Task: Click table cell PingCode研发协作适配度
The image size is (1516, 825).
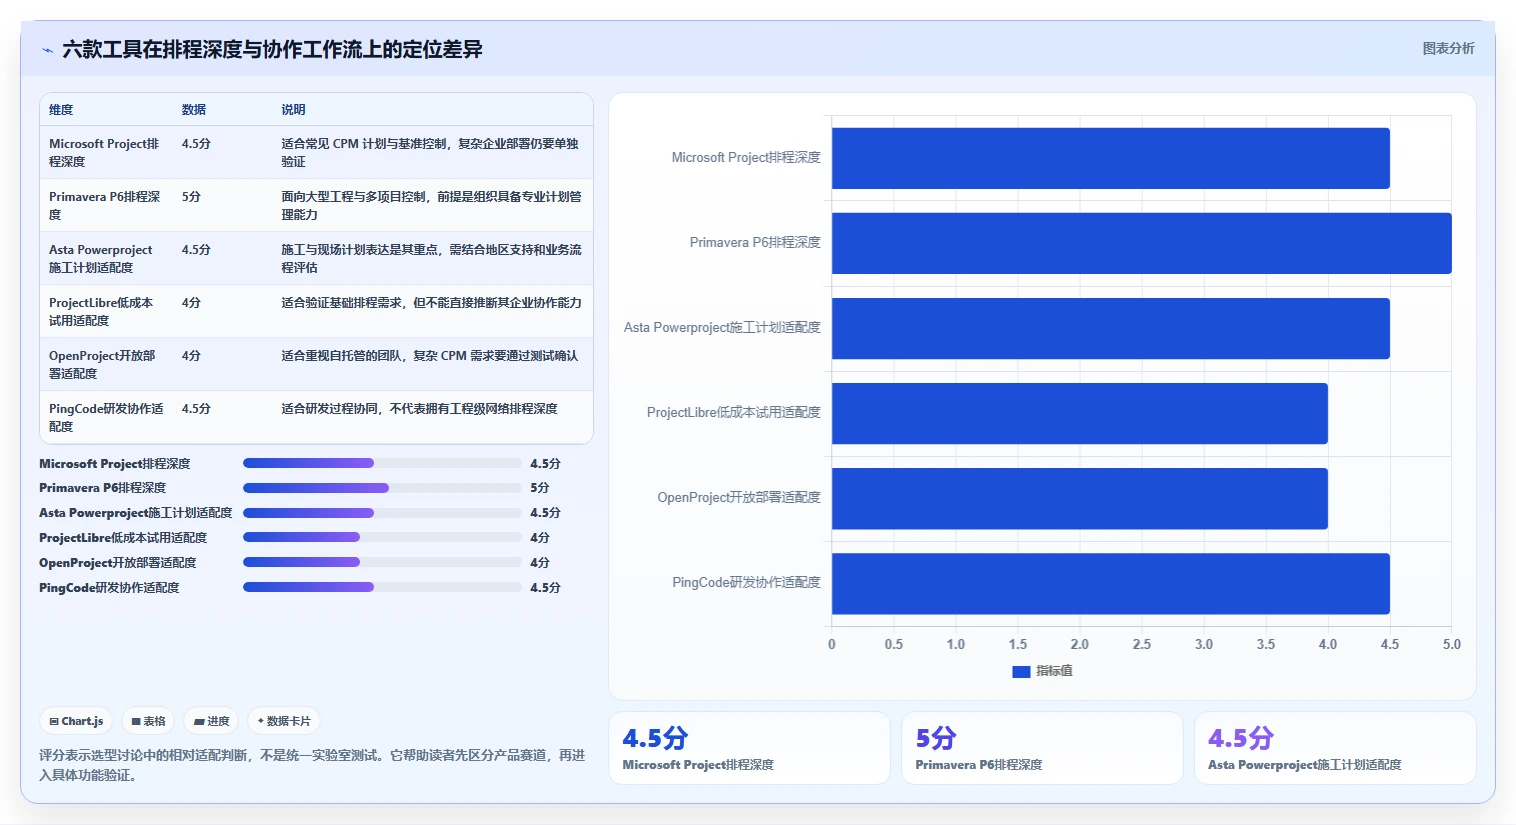Action: coord(106,418)
